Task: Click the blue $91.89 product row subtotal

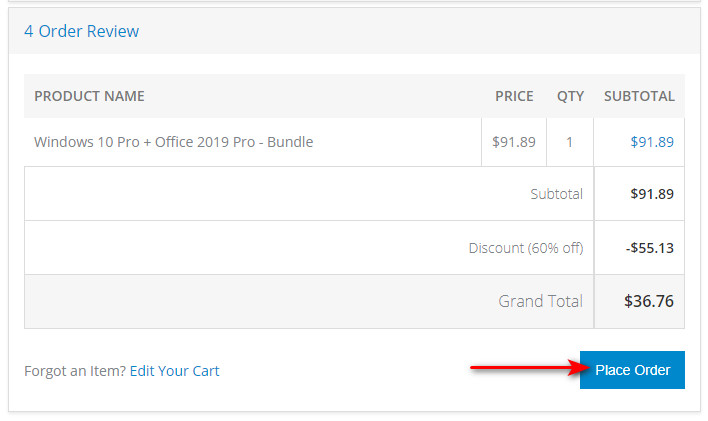Action: point(652,142)
